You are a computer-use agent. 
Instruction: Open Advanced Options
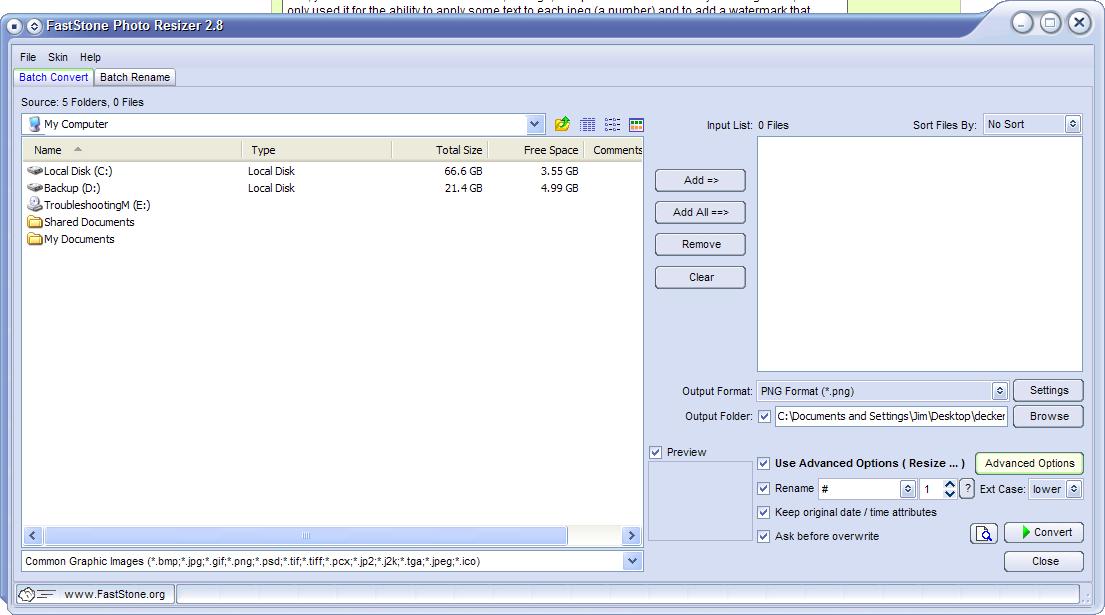1030,464
